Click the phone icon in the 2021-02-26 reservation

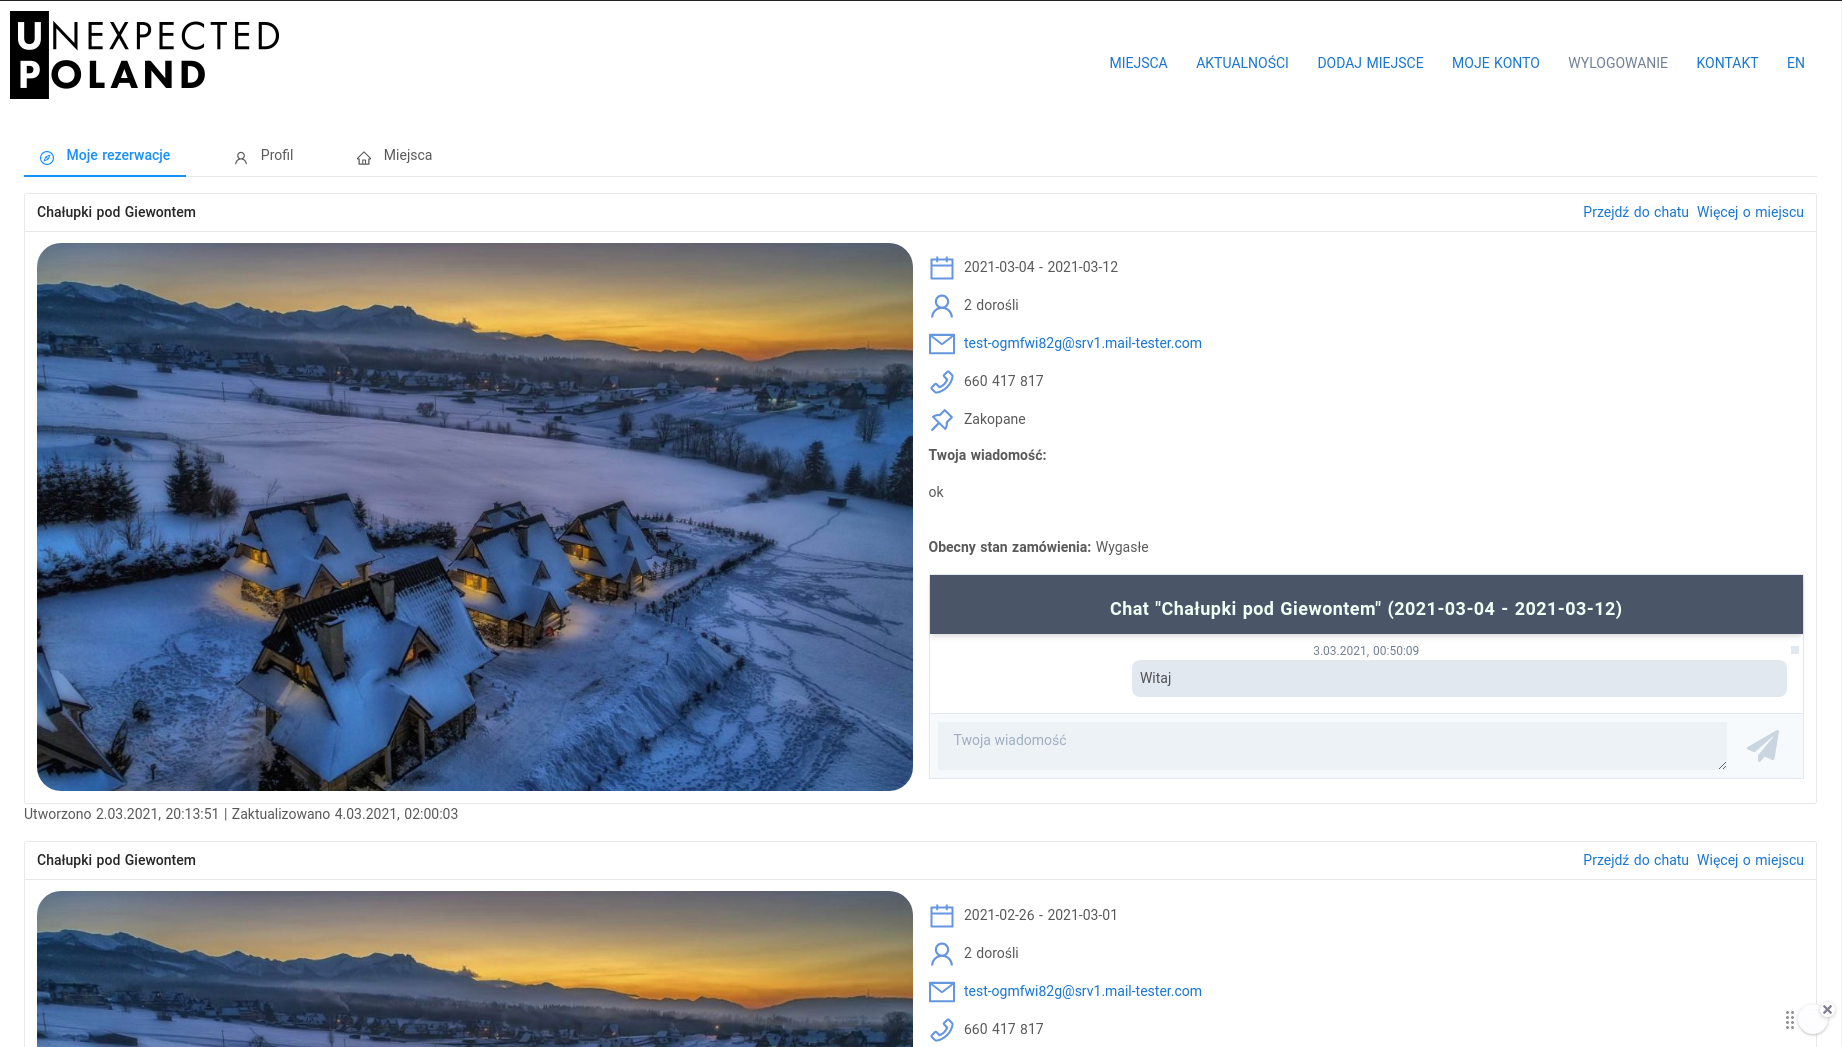(x=942, y=1029)
